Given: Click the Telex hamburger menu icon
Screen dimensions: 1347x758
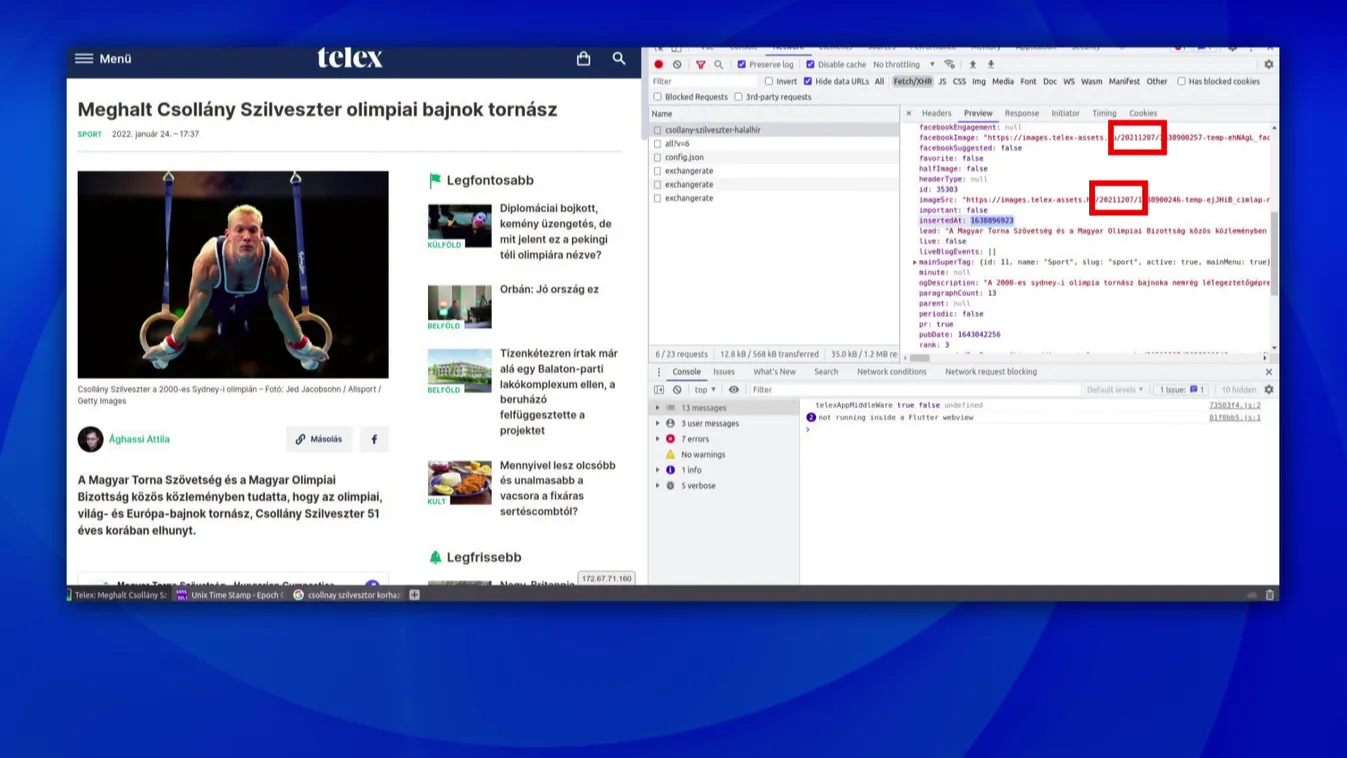Looking at the screenshot, I should (x=84, y=58).
